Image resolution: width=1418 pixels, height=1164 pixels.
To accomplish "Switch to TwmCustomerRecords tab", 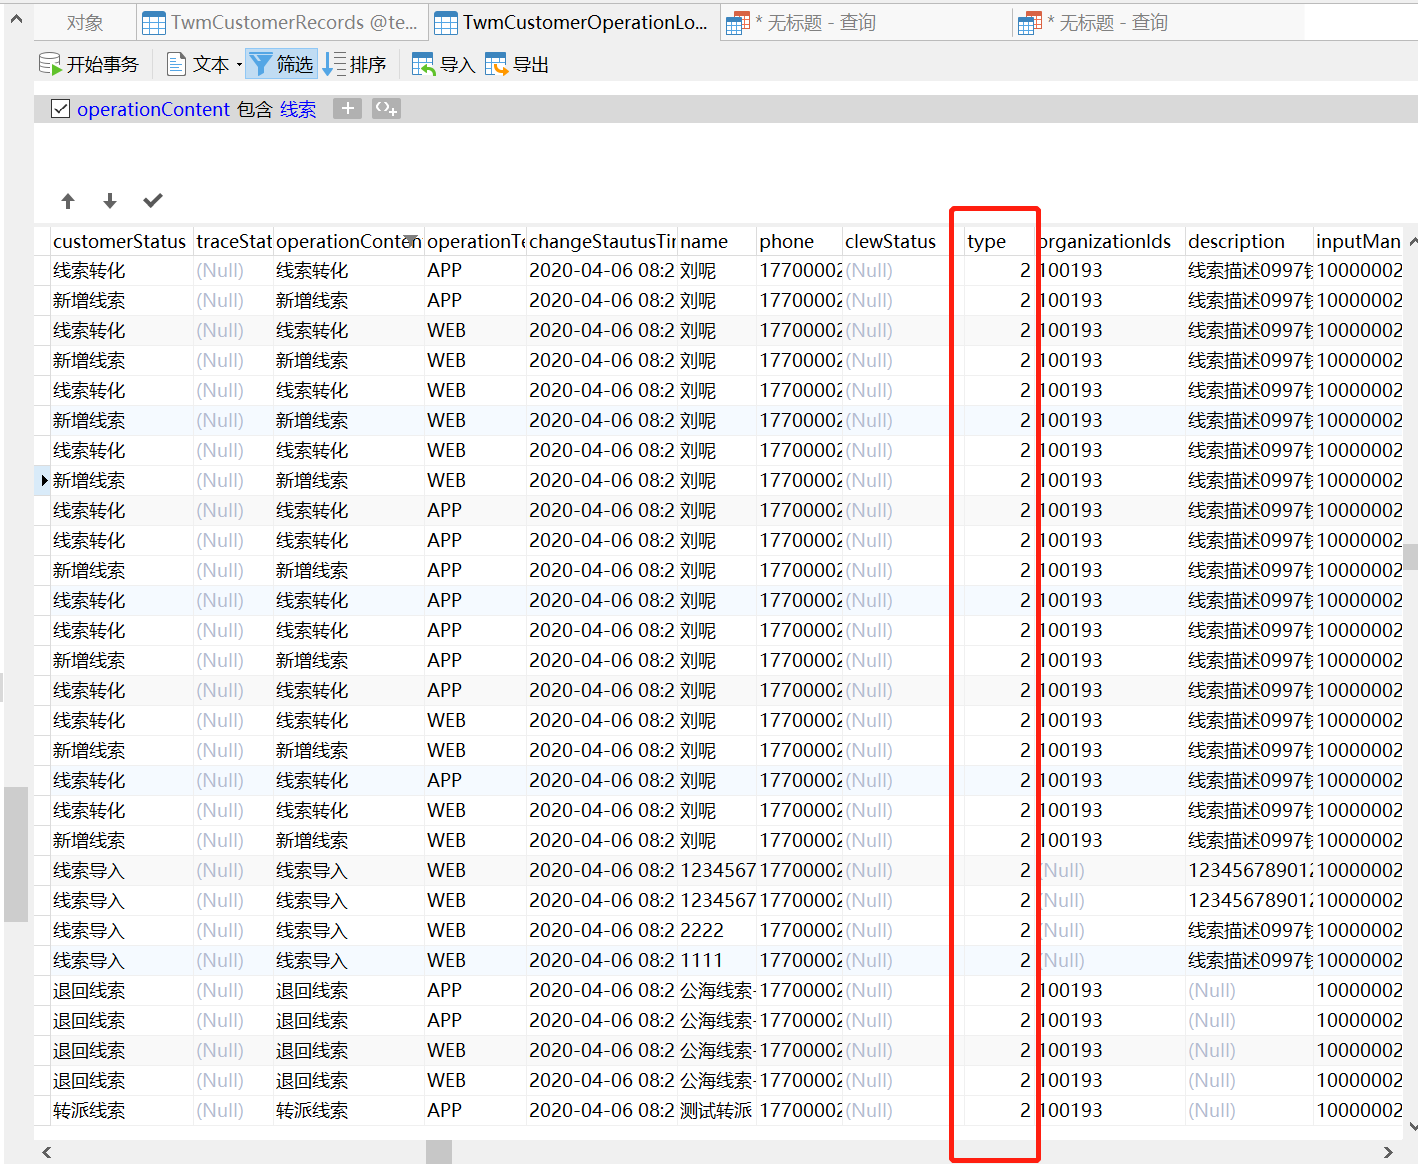I will 281,22.
